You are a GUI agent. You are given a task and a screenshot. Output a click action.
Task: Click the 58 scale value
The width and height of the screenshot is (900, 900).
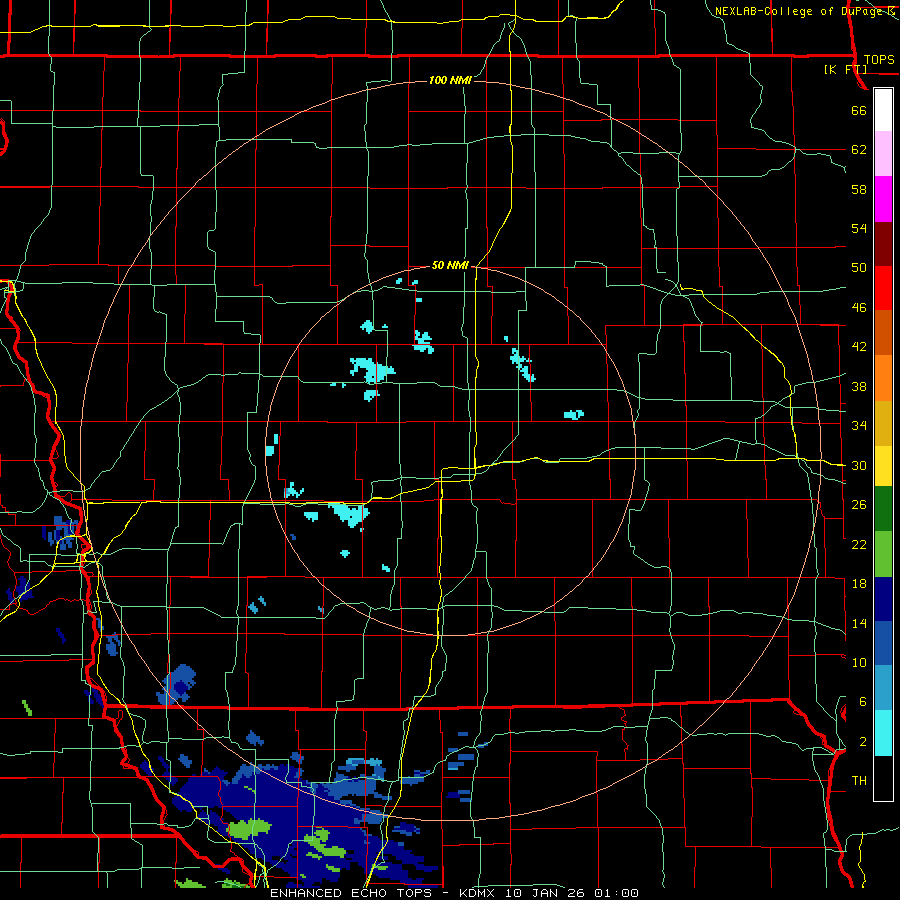(859, 189)
